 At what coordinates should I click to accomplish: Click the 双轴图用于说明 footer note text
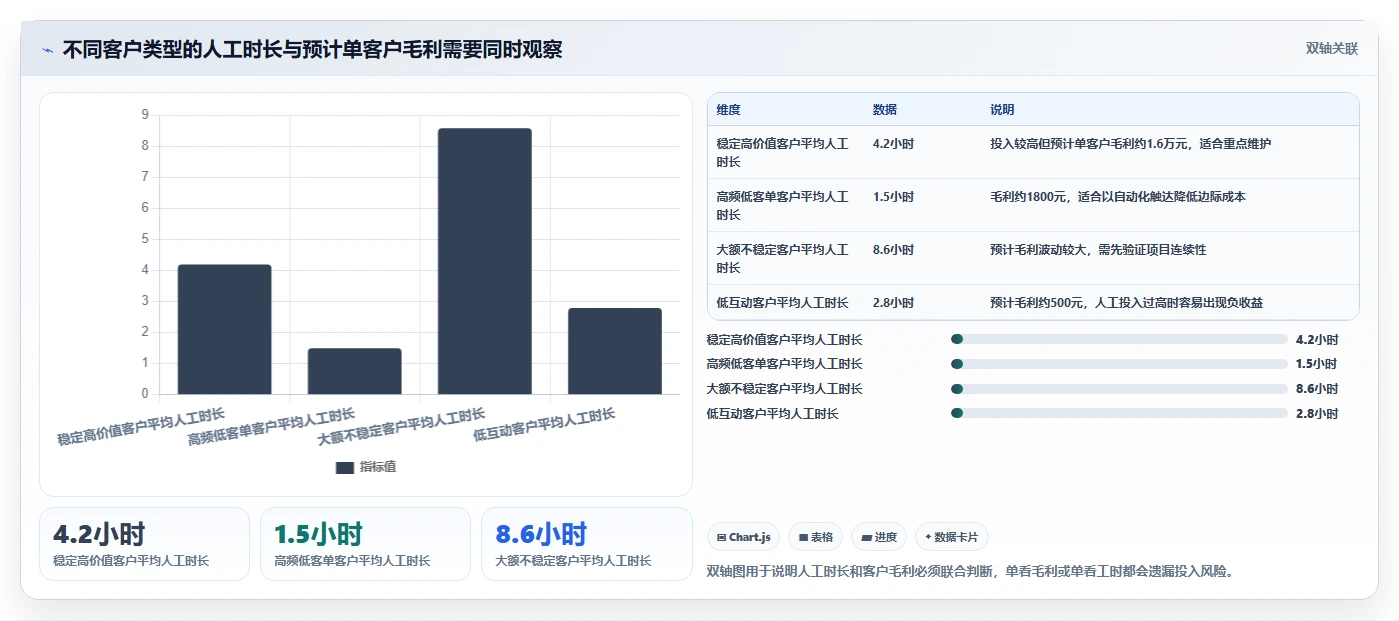(969, 572)
